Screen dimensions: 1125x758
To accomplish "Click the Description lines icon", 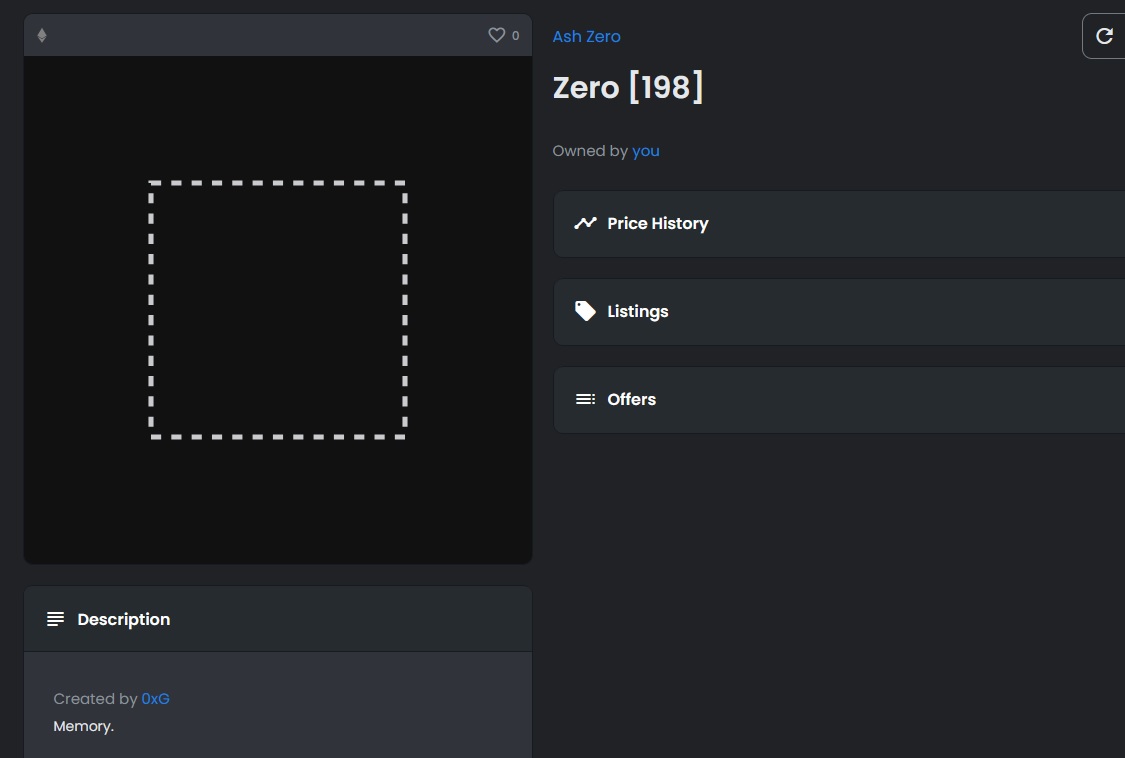I will click(x=55, y=619).
